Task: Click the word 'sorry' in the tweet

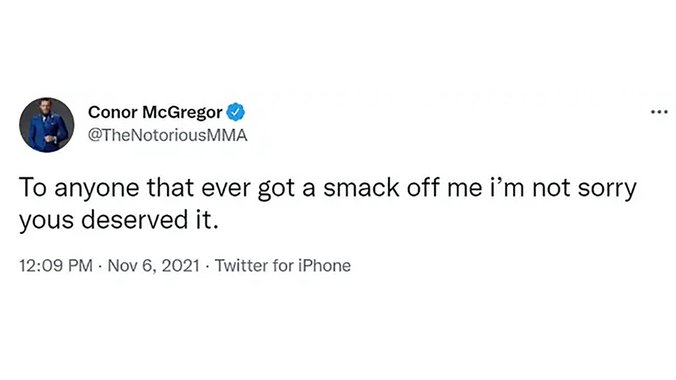Action: coord(607,190)
